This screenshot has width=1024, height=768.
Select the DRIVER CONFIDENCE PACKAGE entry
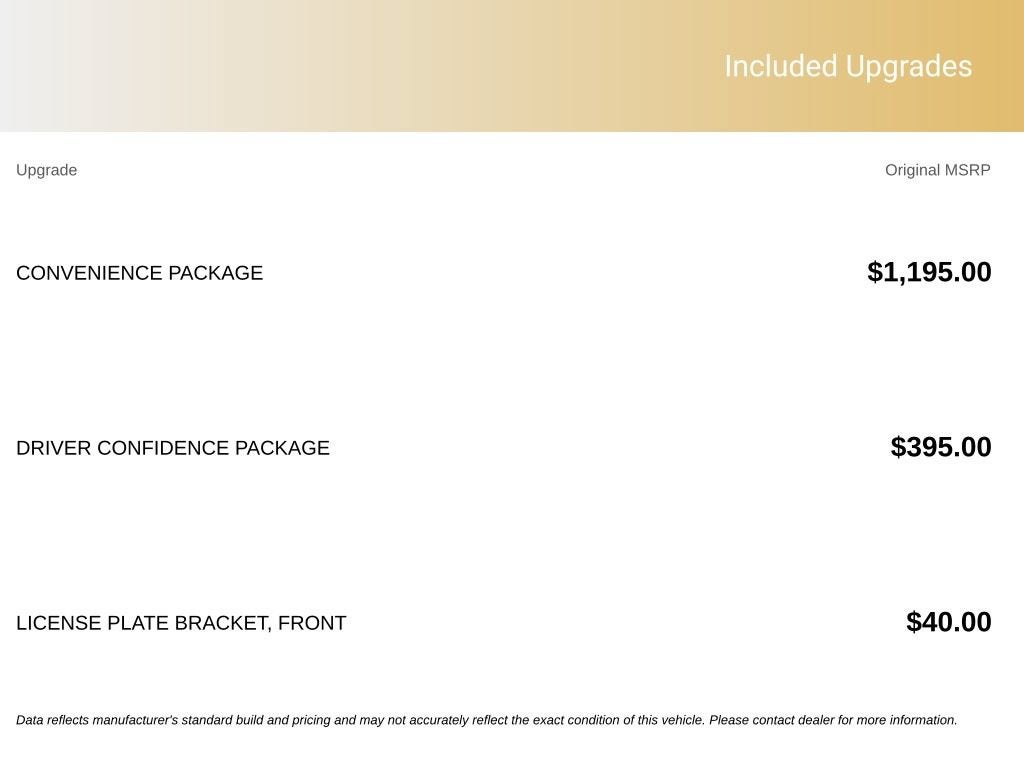[x=172, y=448]
